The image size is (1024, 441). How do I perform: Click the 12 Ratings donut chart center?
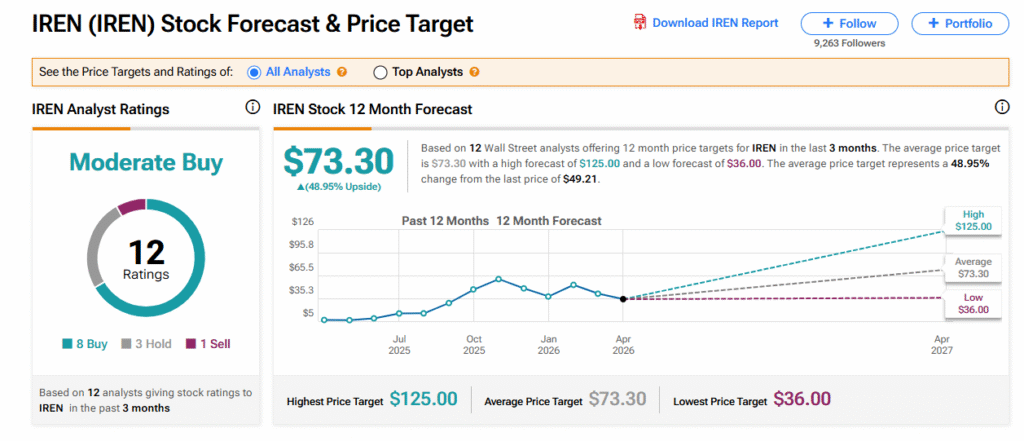pos(146,259)
